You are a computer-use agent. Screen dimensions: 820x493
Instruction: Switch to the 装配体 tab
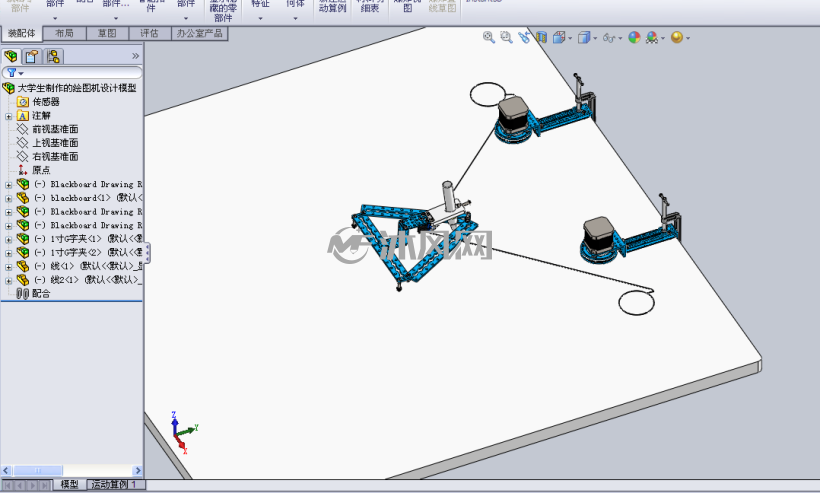pos(21,33)
